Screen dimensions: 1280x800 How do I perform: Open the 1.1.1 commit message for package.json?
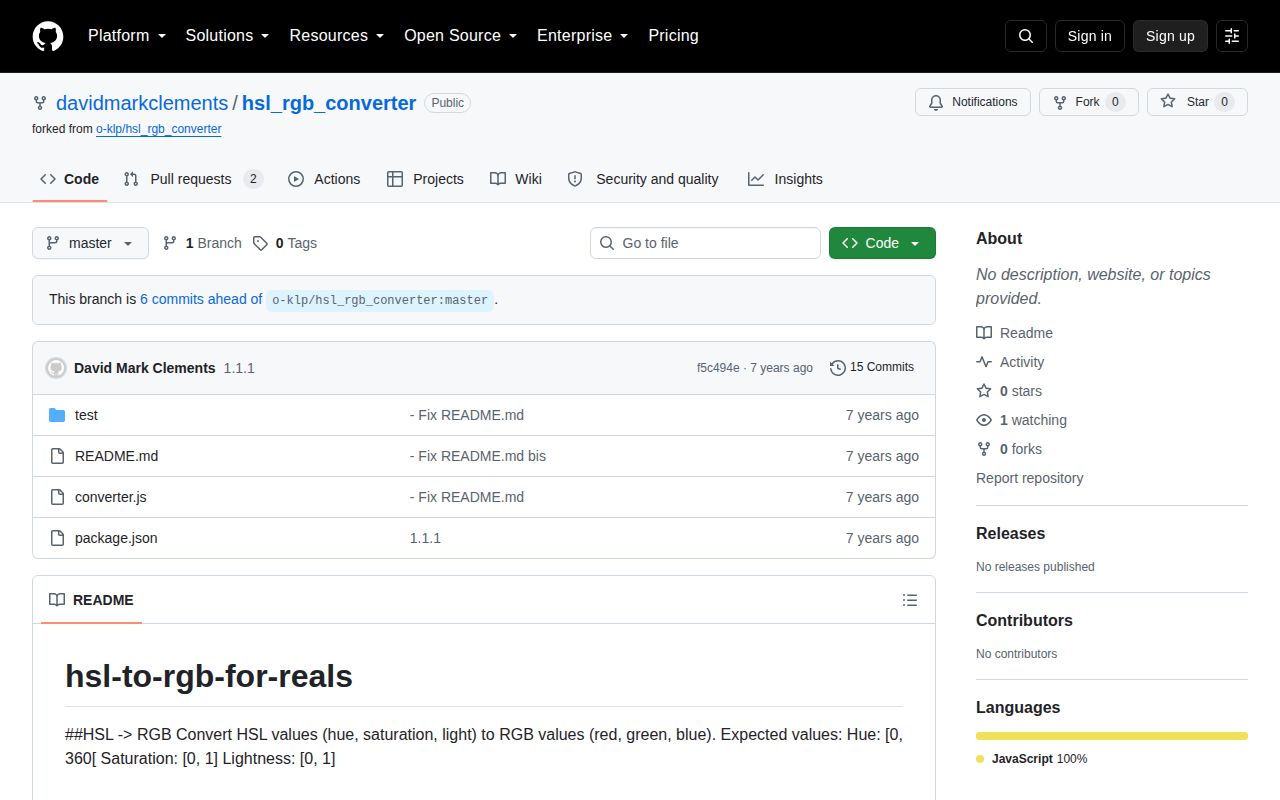tap(425, 538)
